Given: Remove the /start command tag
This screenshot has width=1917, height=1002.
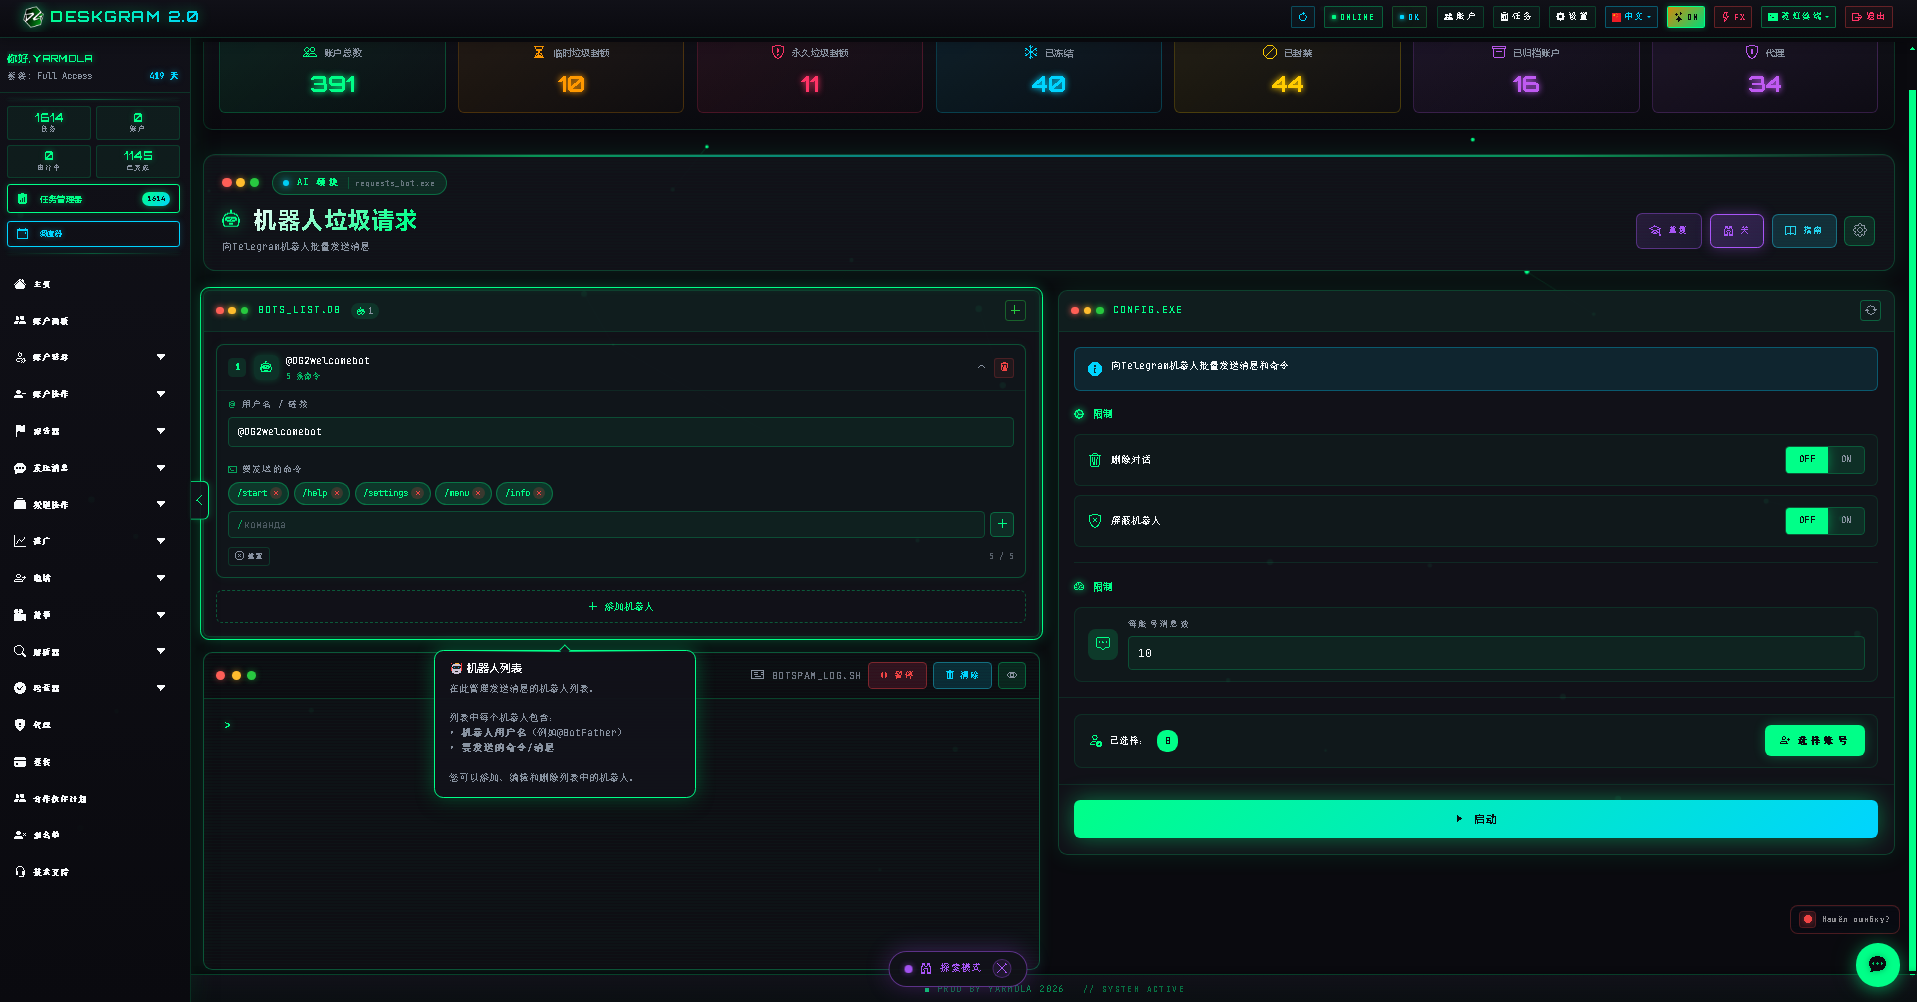Looking at the screenshot, I should (x=276, y=493).
